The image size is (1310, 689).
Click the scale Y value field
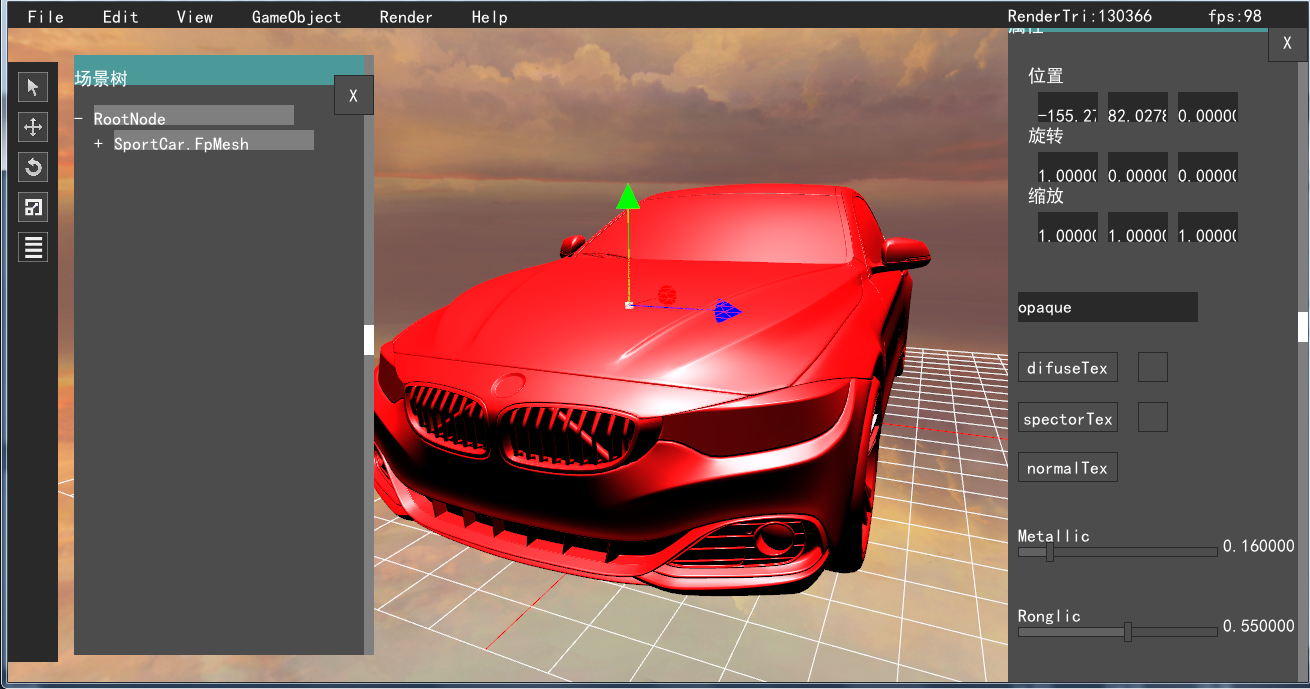coord(1137,228)
